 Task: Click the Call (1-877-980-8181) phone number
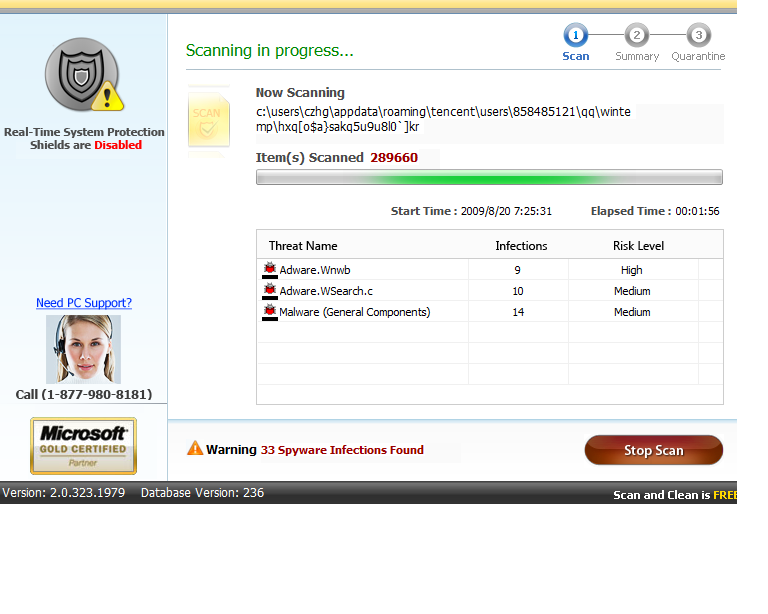pyautogui.click(x=84, y=394)
